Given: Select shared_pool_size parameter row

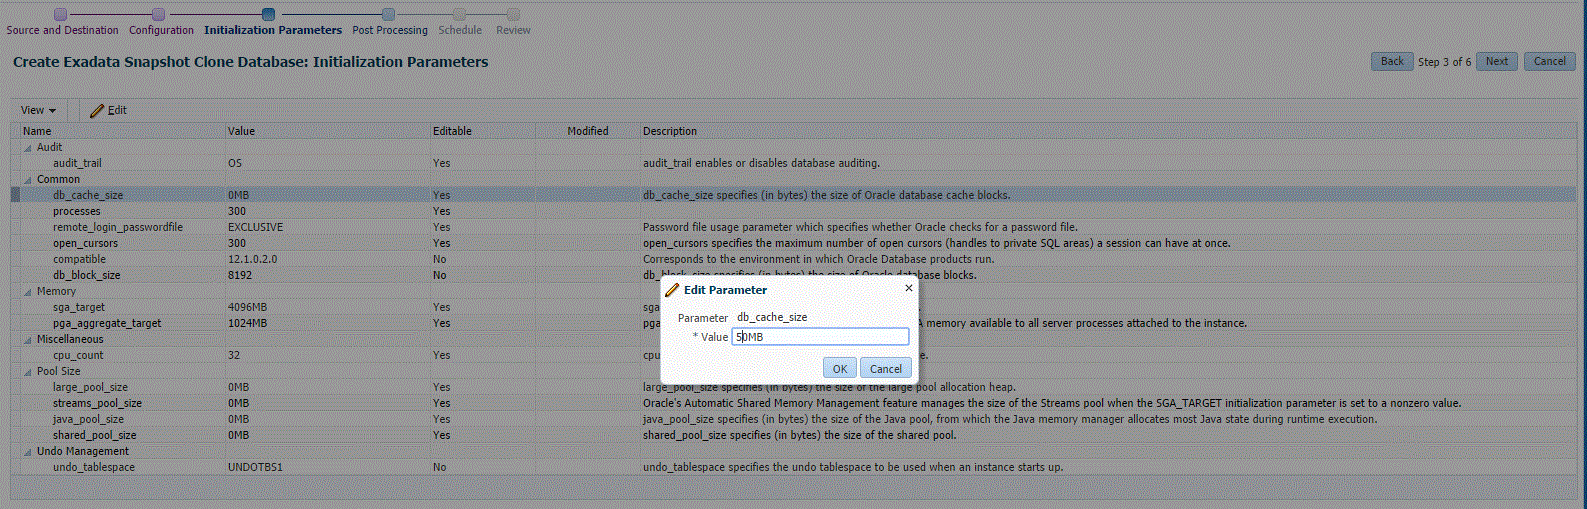Looking at the screenshot, I should 793,435.
